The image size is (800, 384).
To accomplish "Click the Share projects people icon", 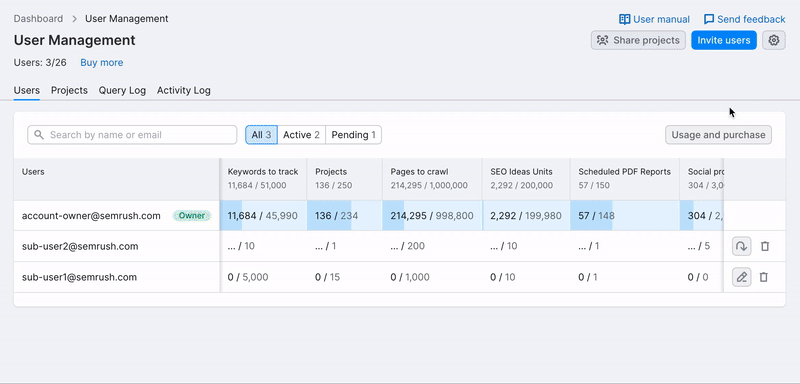I will point(603,40).
